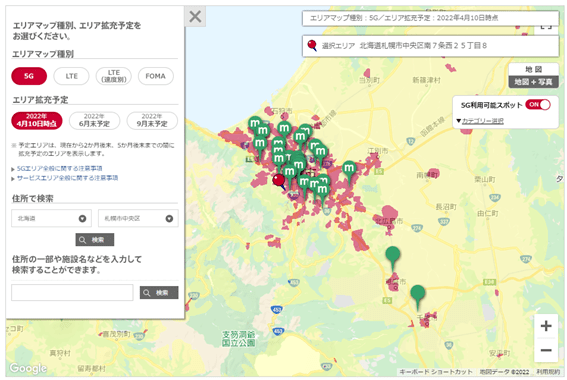Close the area map settings panel

(x=195, y=16)
